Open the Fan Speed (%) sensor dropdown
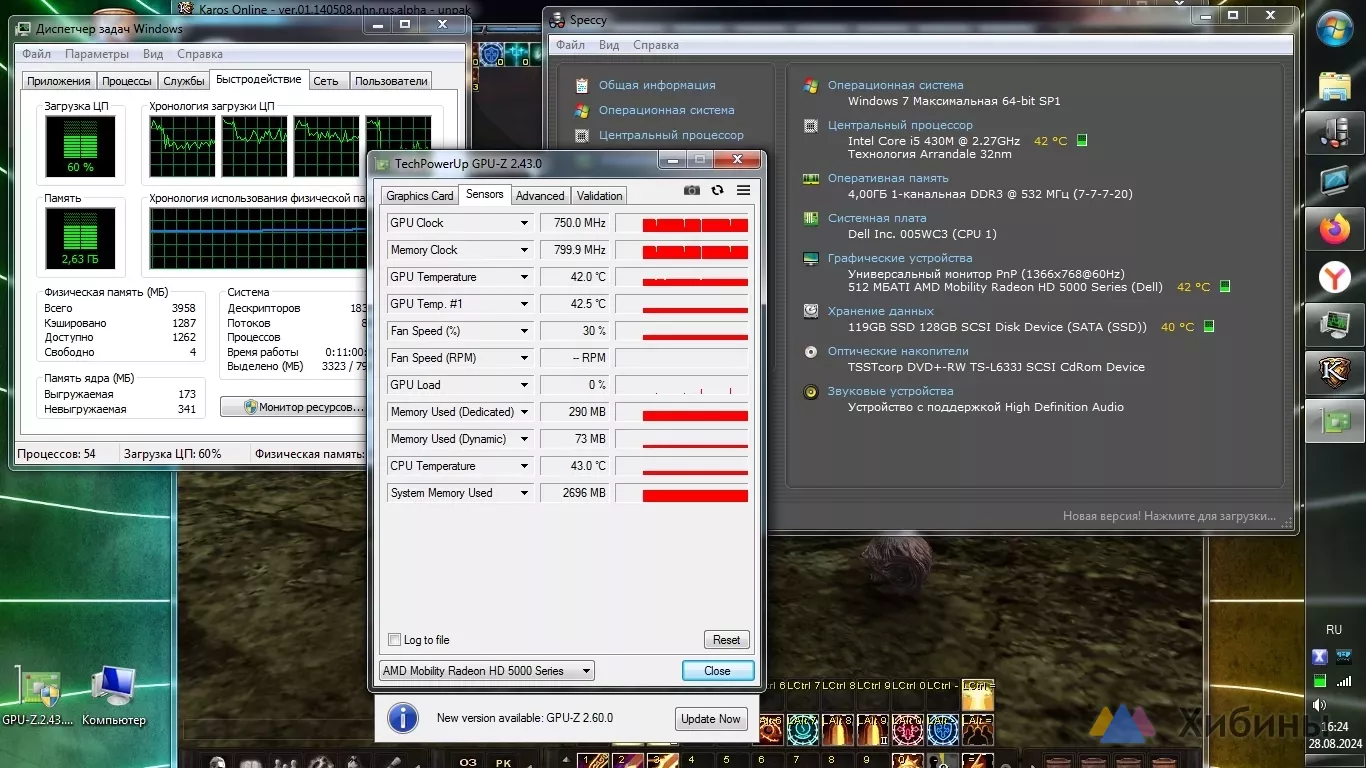1366x768 pixels. click(x=524, y=331)
